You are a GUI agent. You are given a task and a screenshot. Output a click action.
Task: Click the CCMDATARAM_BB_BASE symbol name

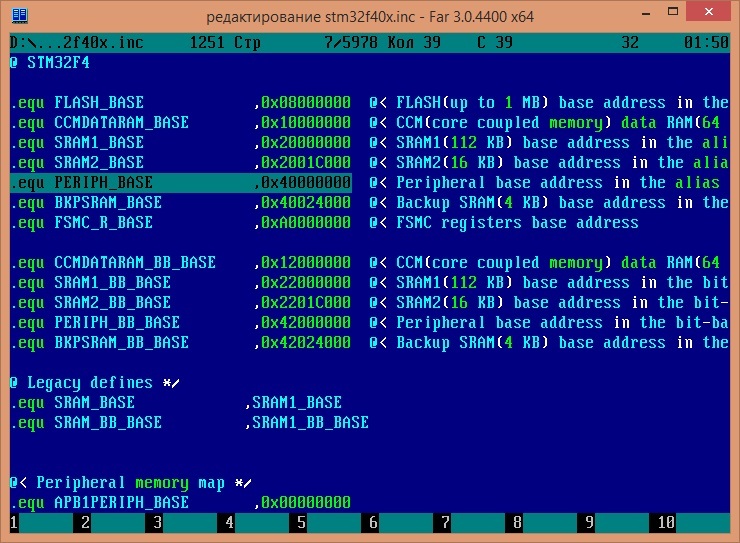135,262
